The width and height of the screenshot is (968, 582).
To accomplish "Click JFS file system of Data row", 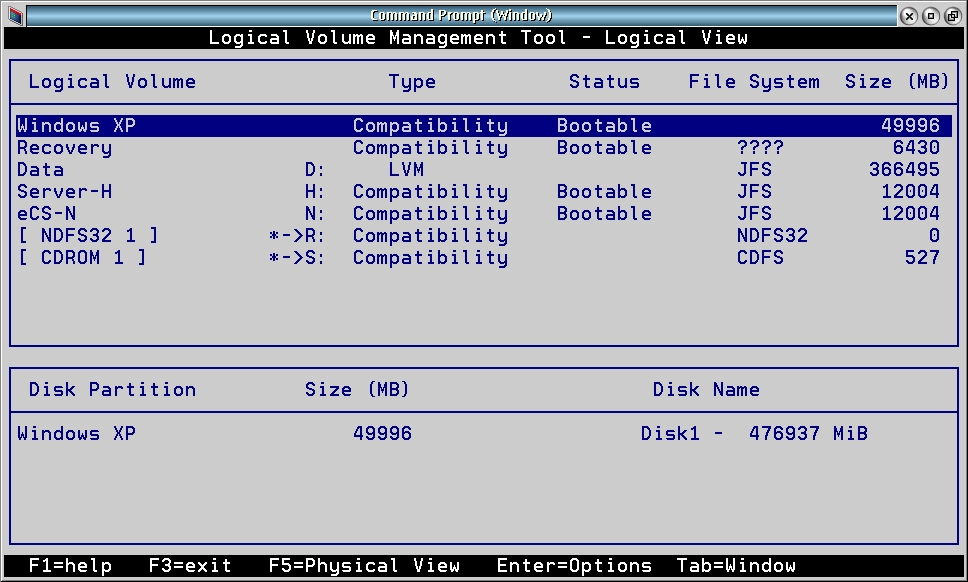I will pos(754,170).
